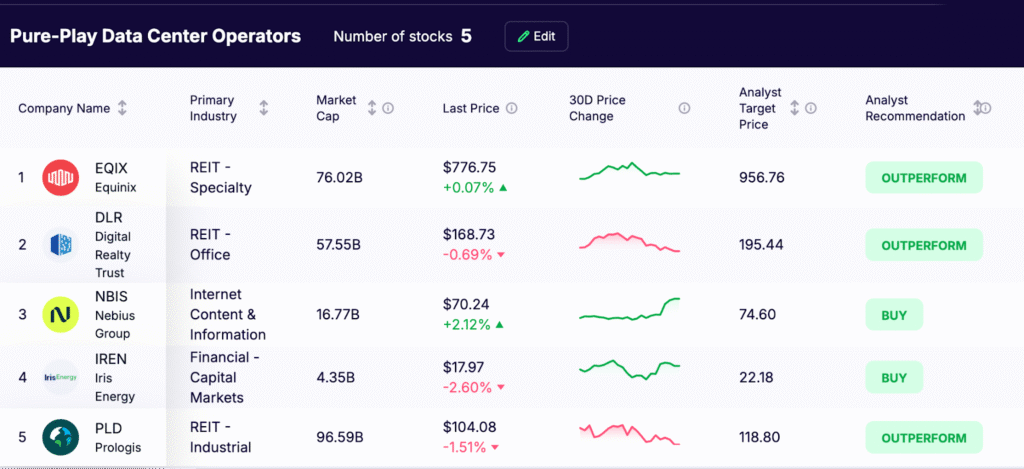Open IREN 30-day price chart

(630, 370)
